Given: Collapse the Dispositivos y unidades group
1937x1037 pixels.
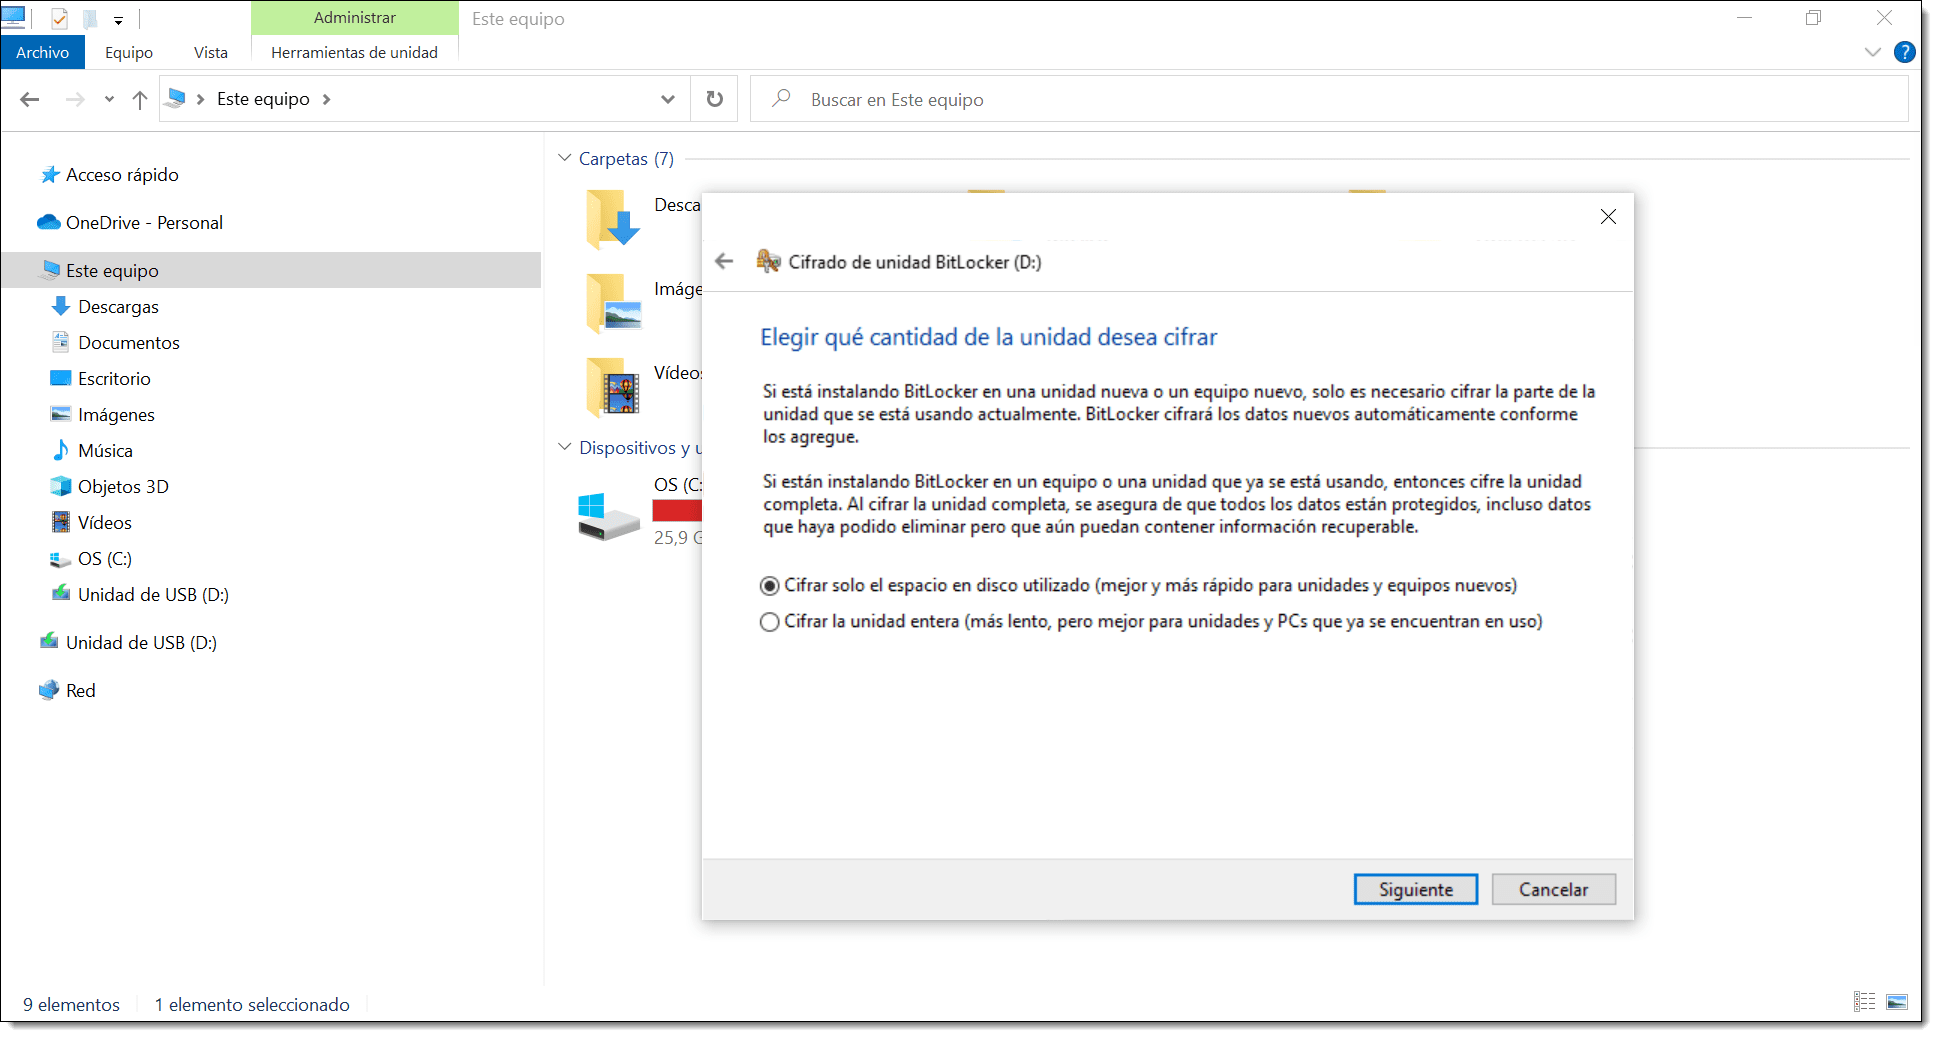Looking at the screenshot, I should point(565,447).
